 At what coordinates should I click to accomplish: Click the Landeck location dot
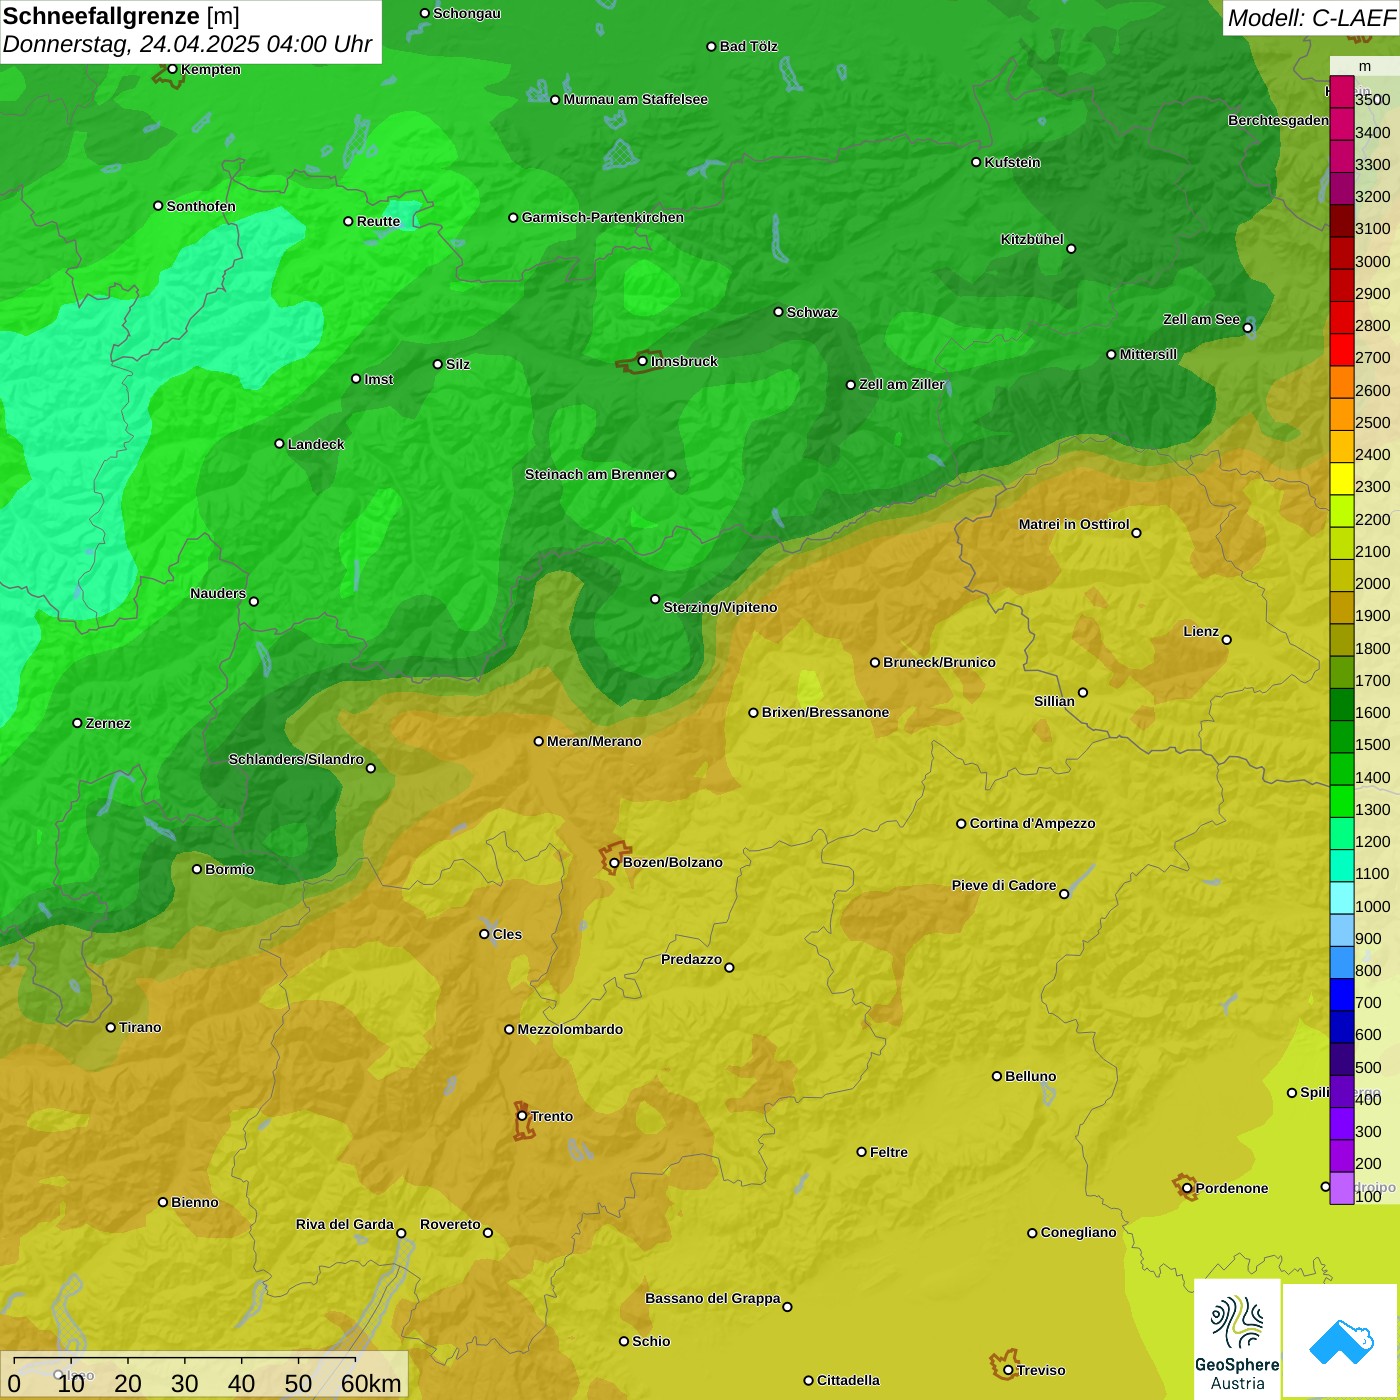pos(279,444)
